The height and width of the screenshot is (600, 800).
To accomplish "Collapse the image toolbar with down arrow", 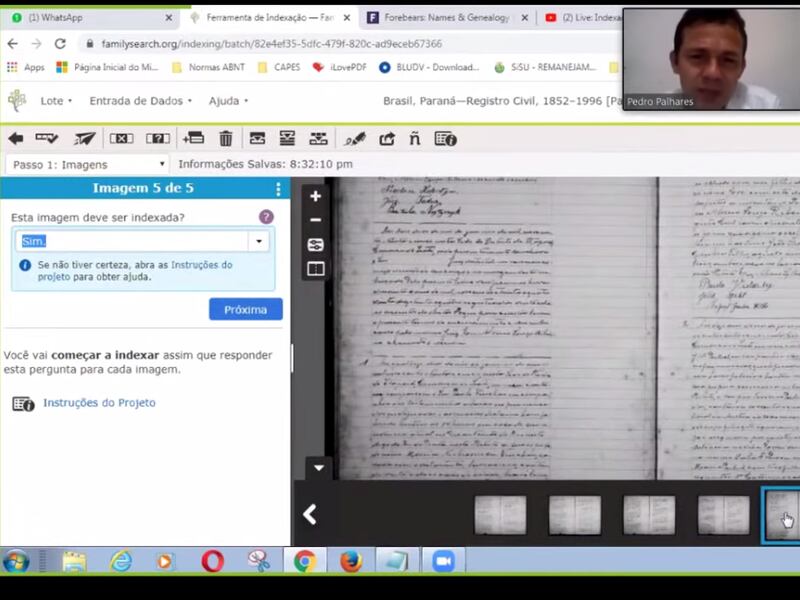I will tap(318, 467).
